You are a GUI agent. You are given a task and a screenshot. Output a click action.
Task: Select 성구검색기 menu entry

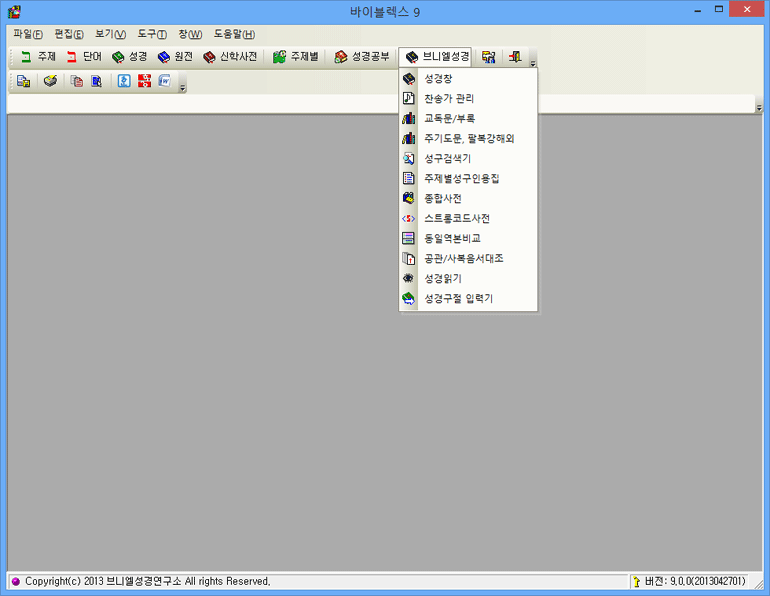pyautogui.click(x=468, y=159)
